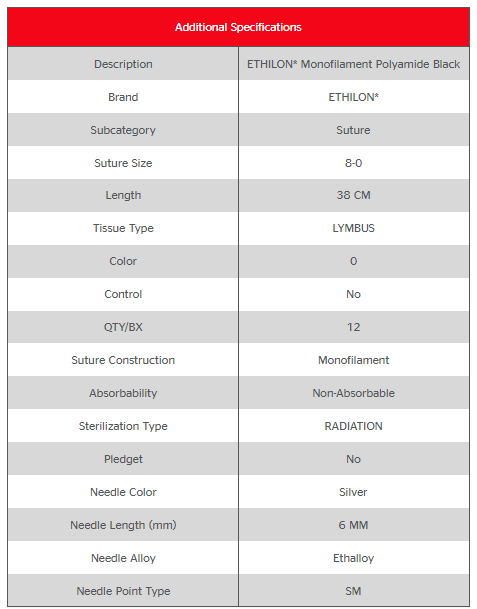Click the Needle Color value Silver
Image resolution: width=477 pixels, height=609 pixels.
(353, 492)
